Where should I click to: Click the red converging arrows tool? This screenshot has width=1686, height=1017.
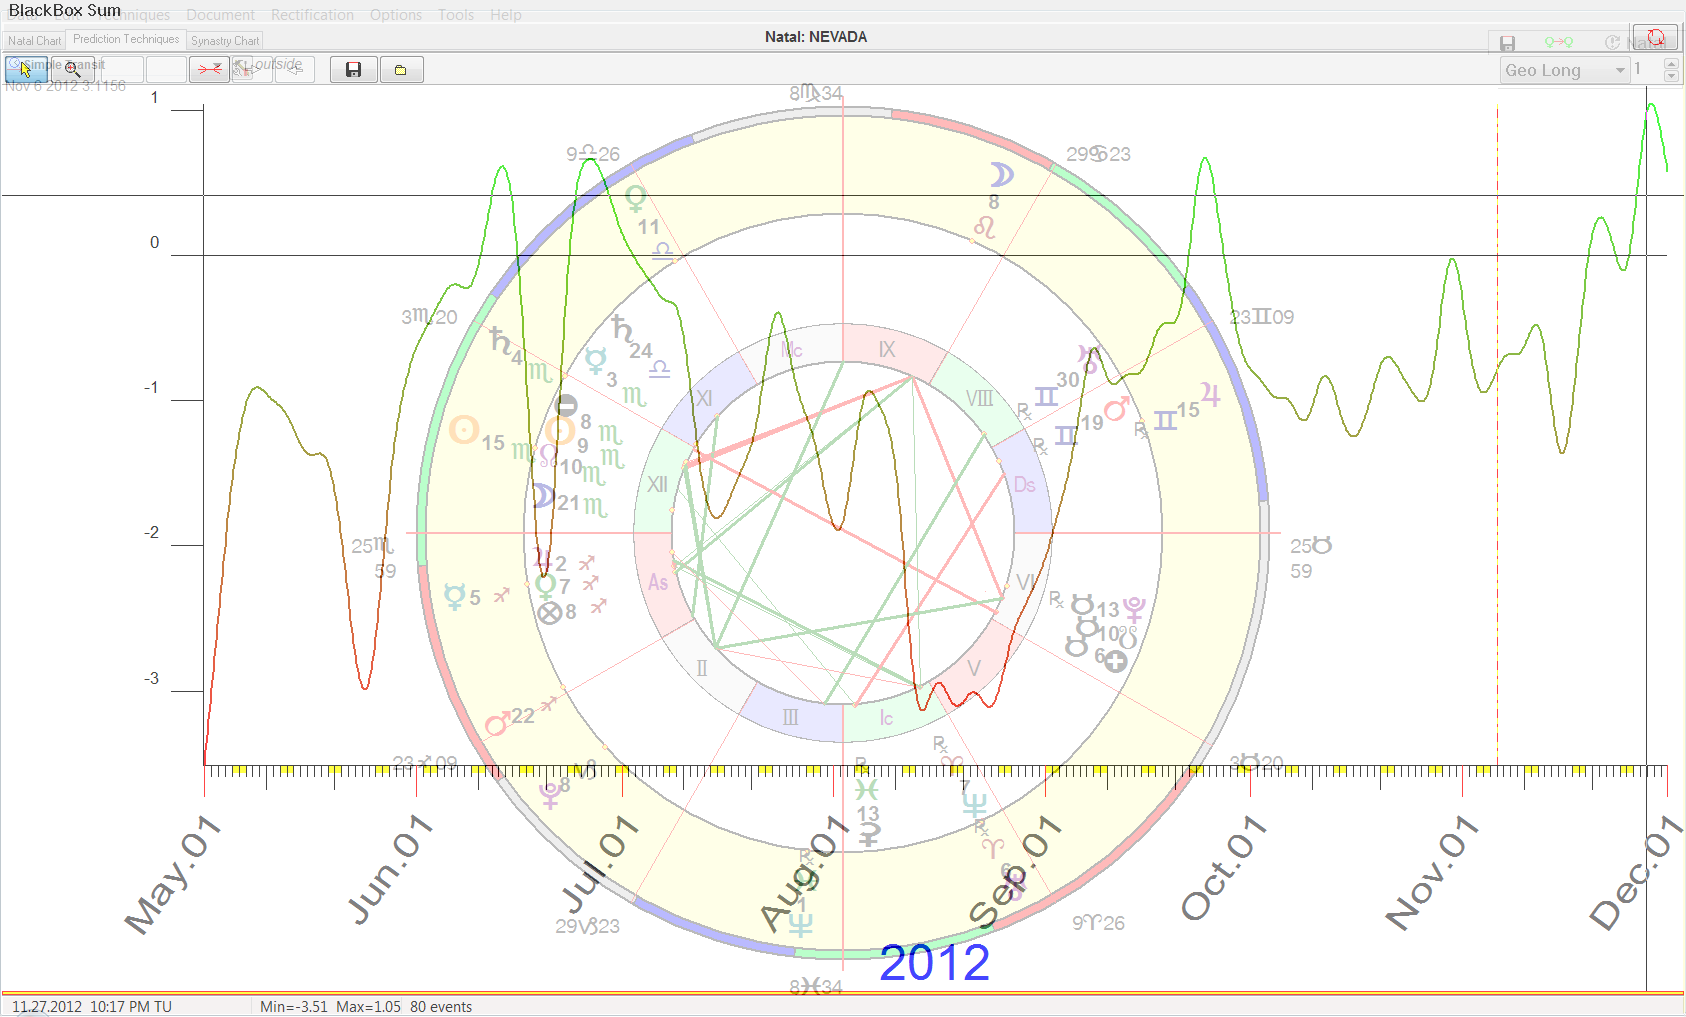point(209,69)
